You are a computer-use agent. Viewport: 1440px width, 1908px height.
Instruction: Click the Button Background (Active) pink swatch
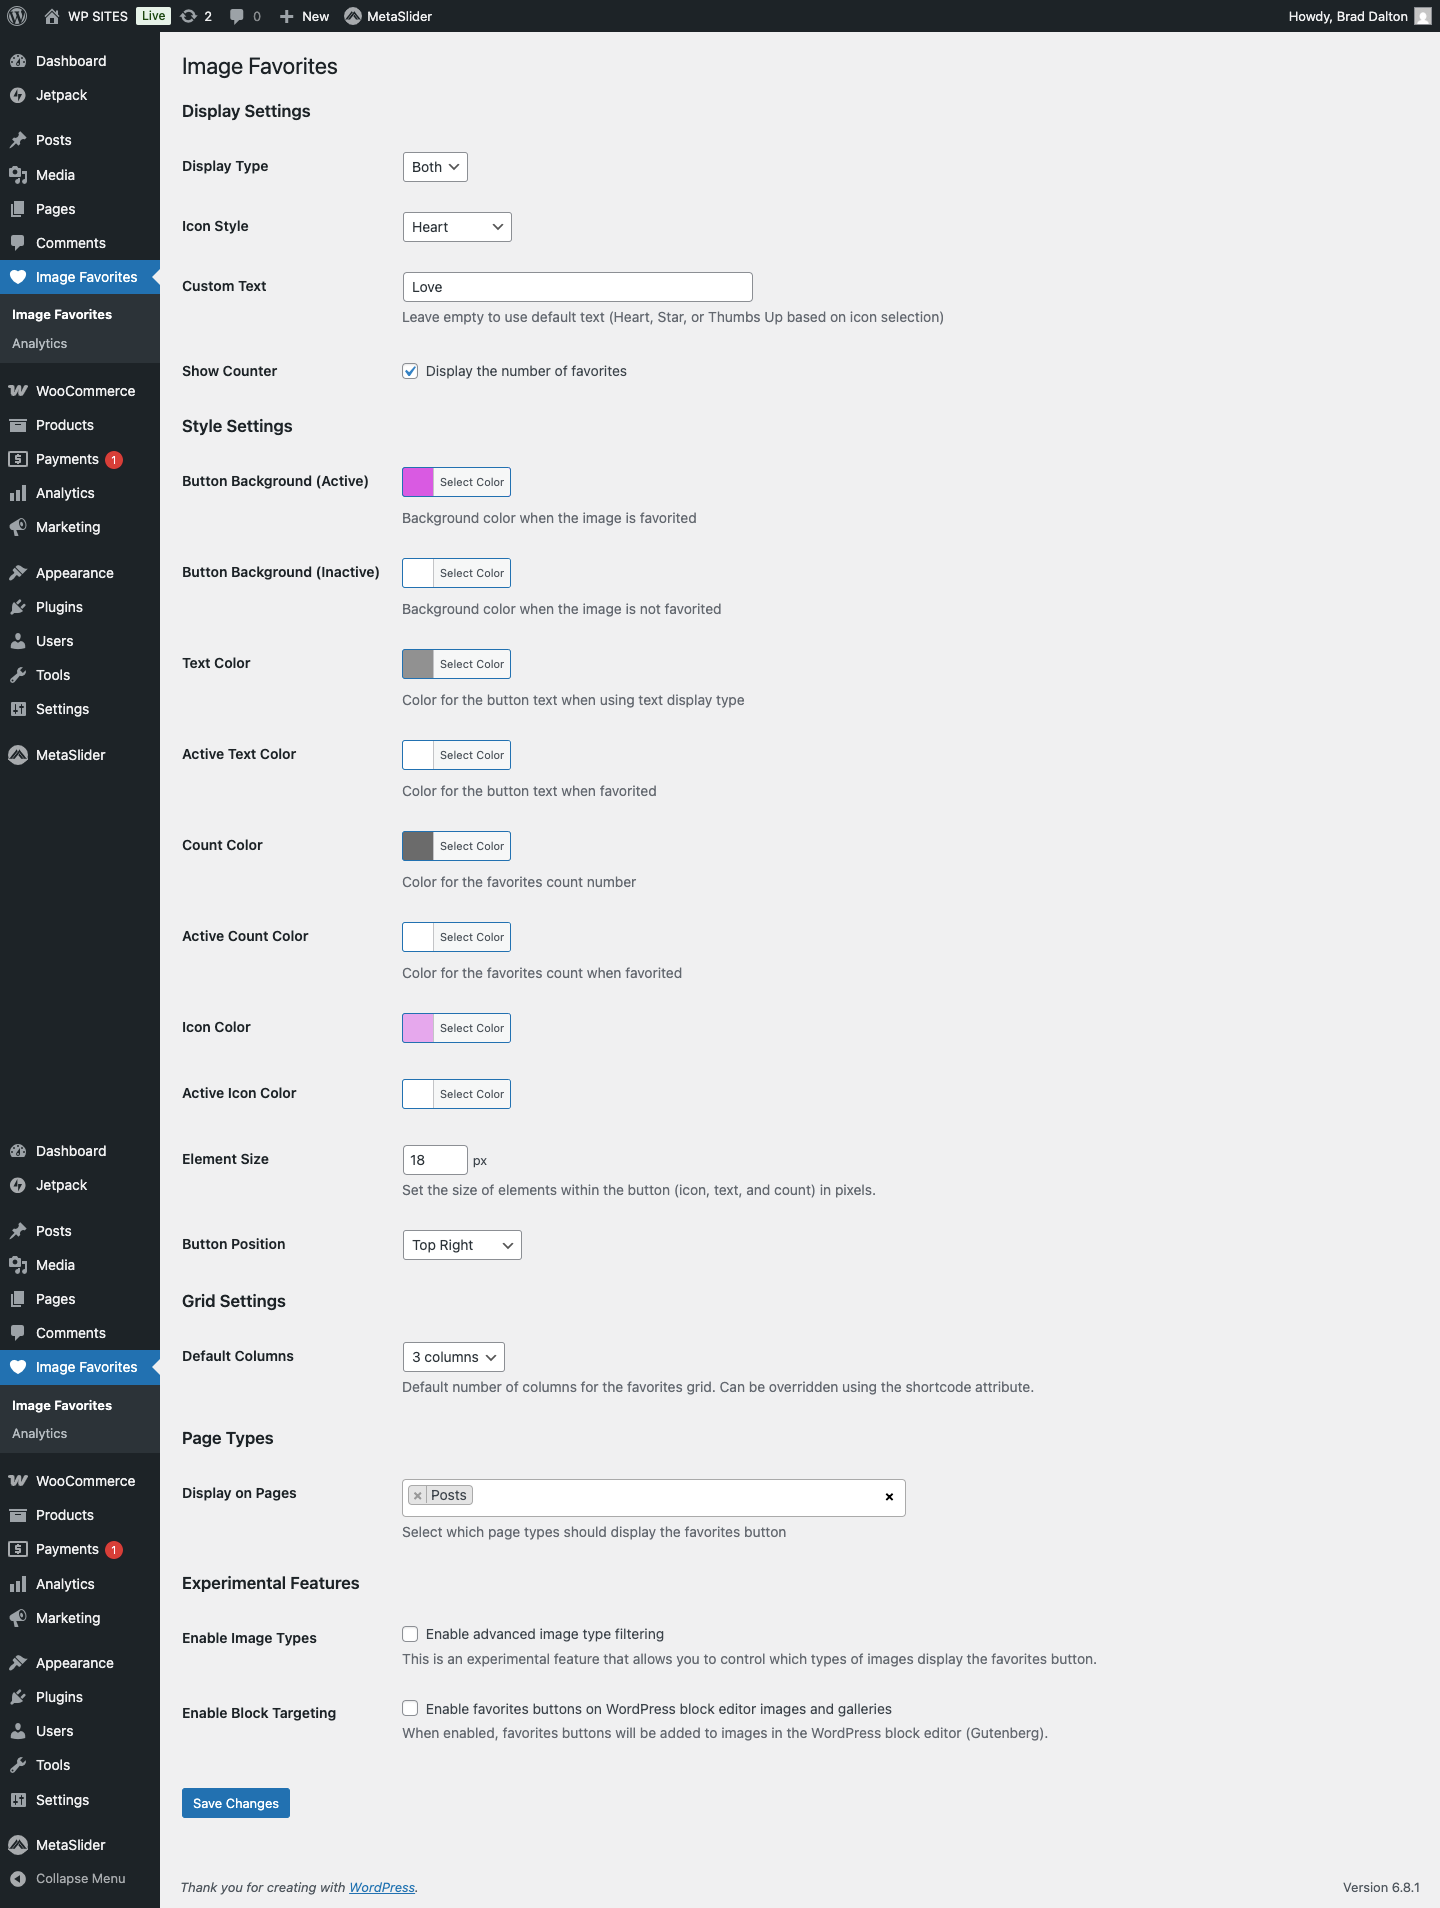point(418,482)
